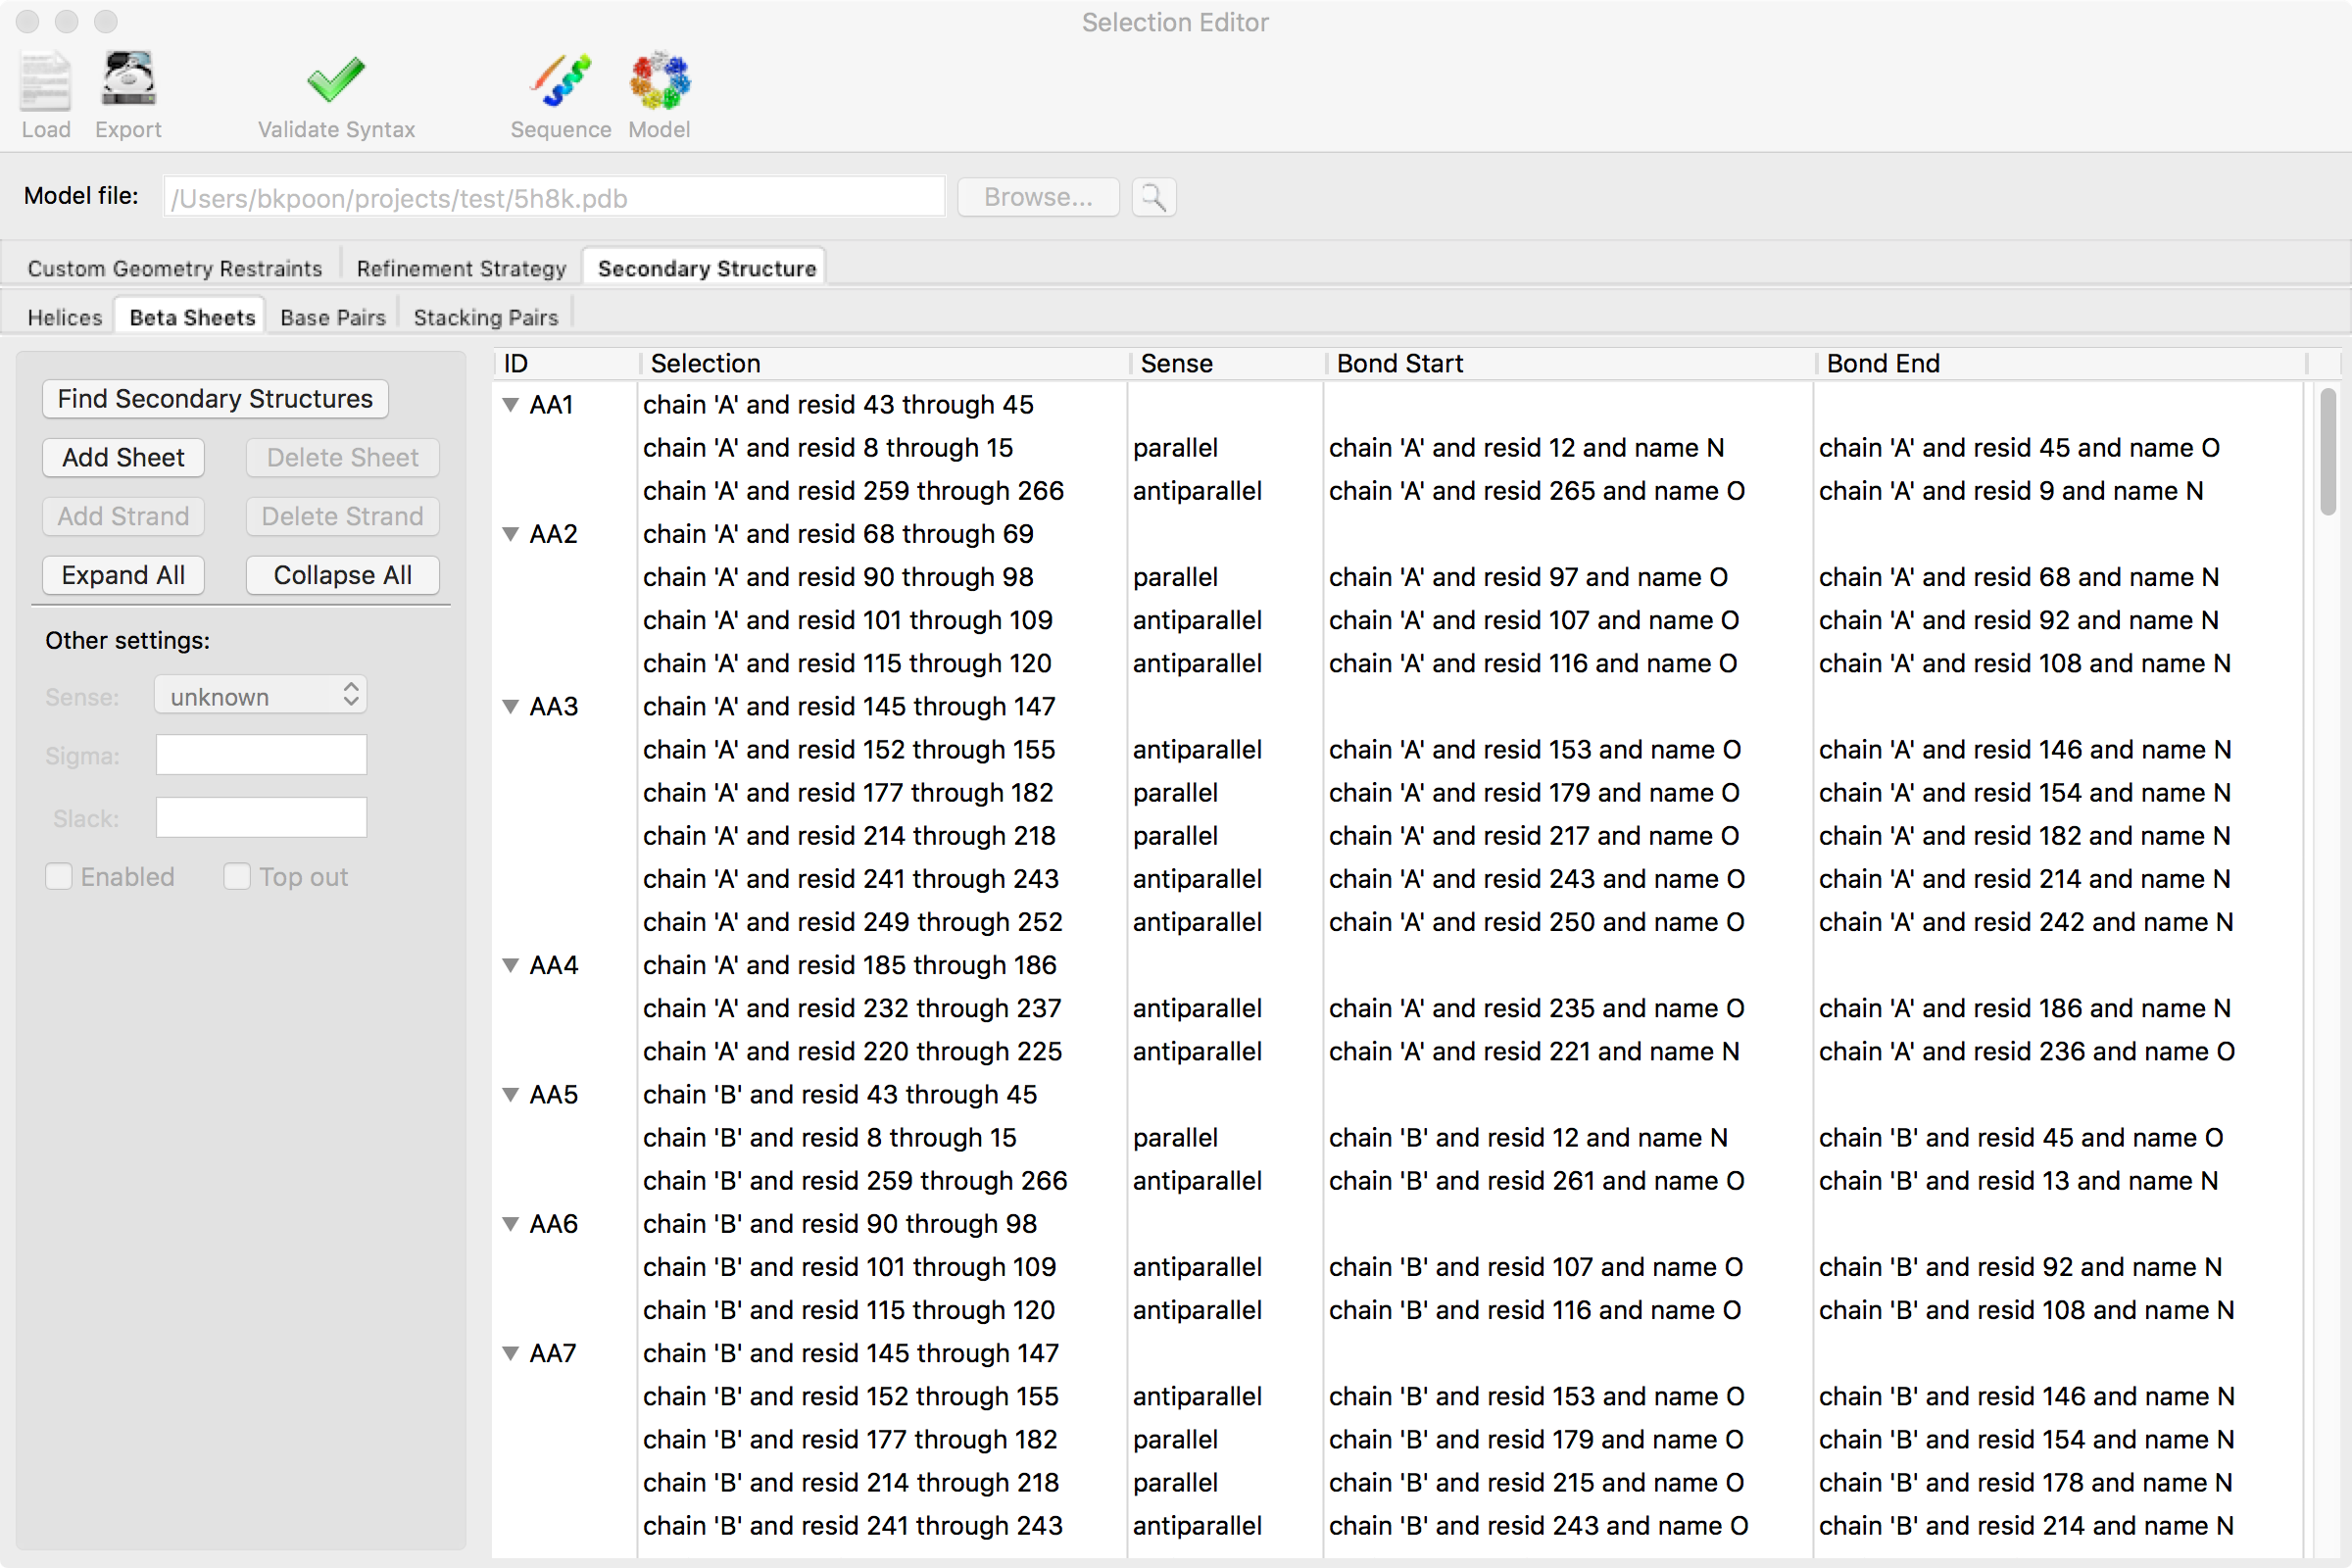Viewport: 2352px width, 1568px height.
Task: Click the Export icon
Action: click(127, 90)
